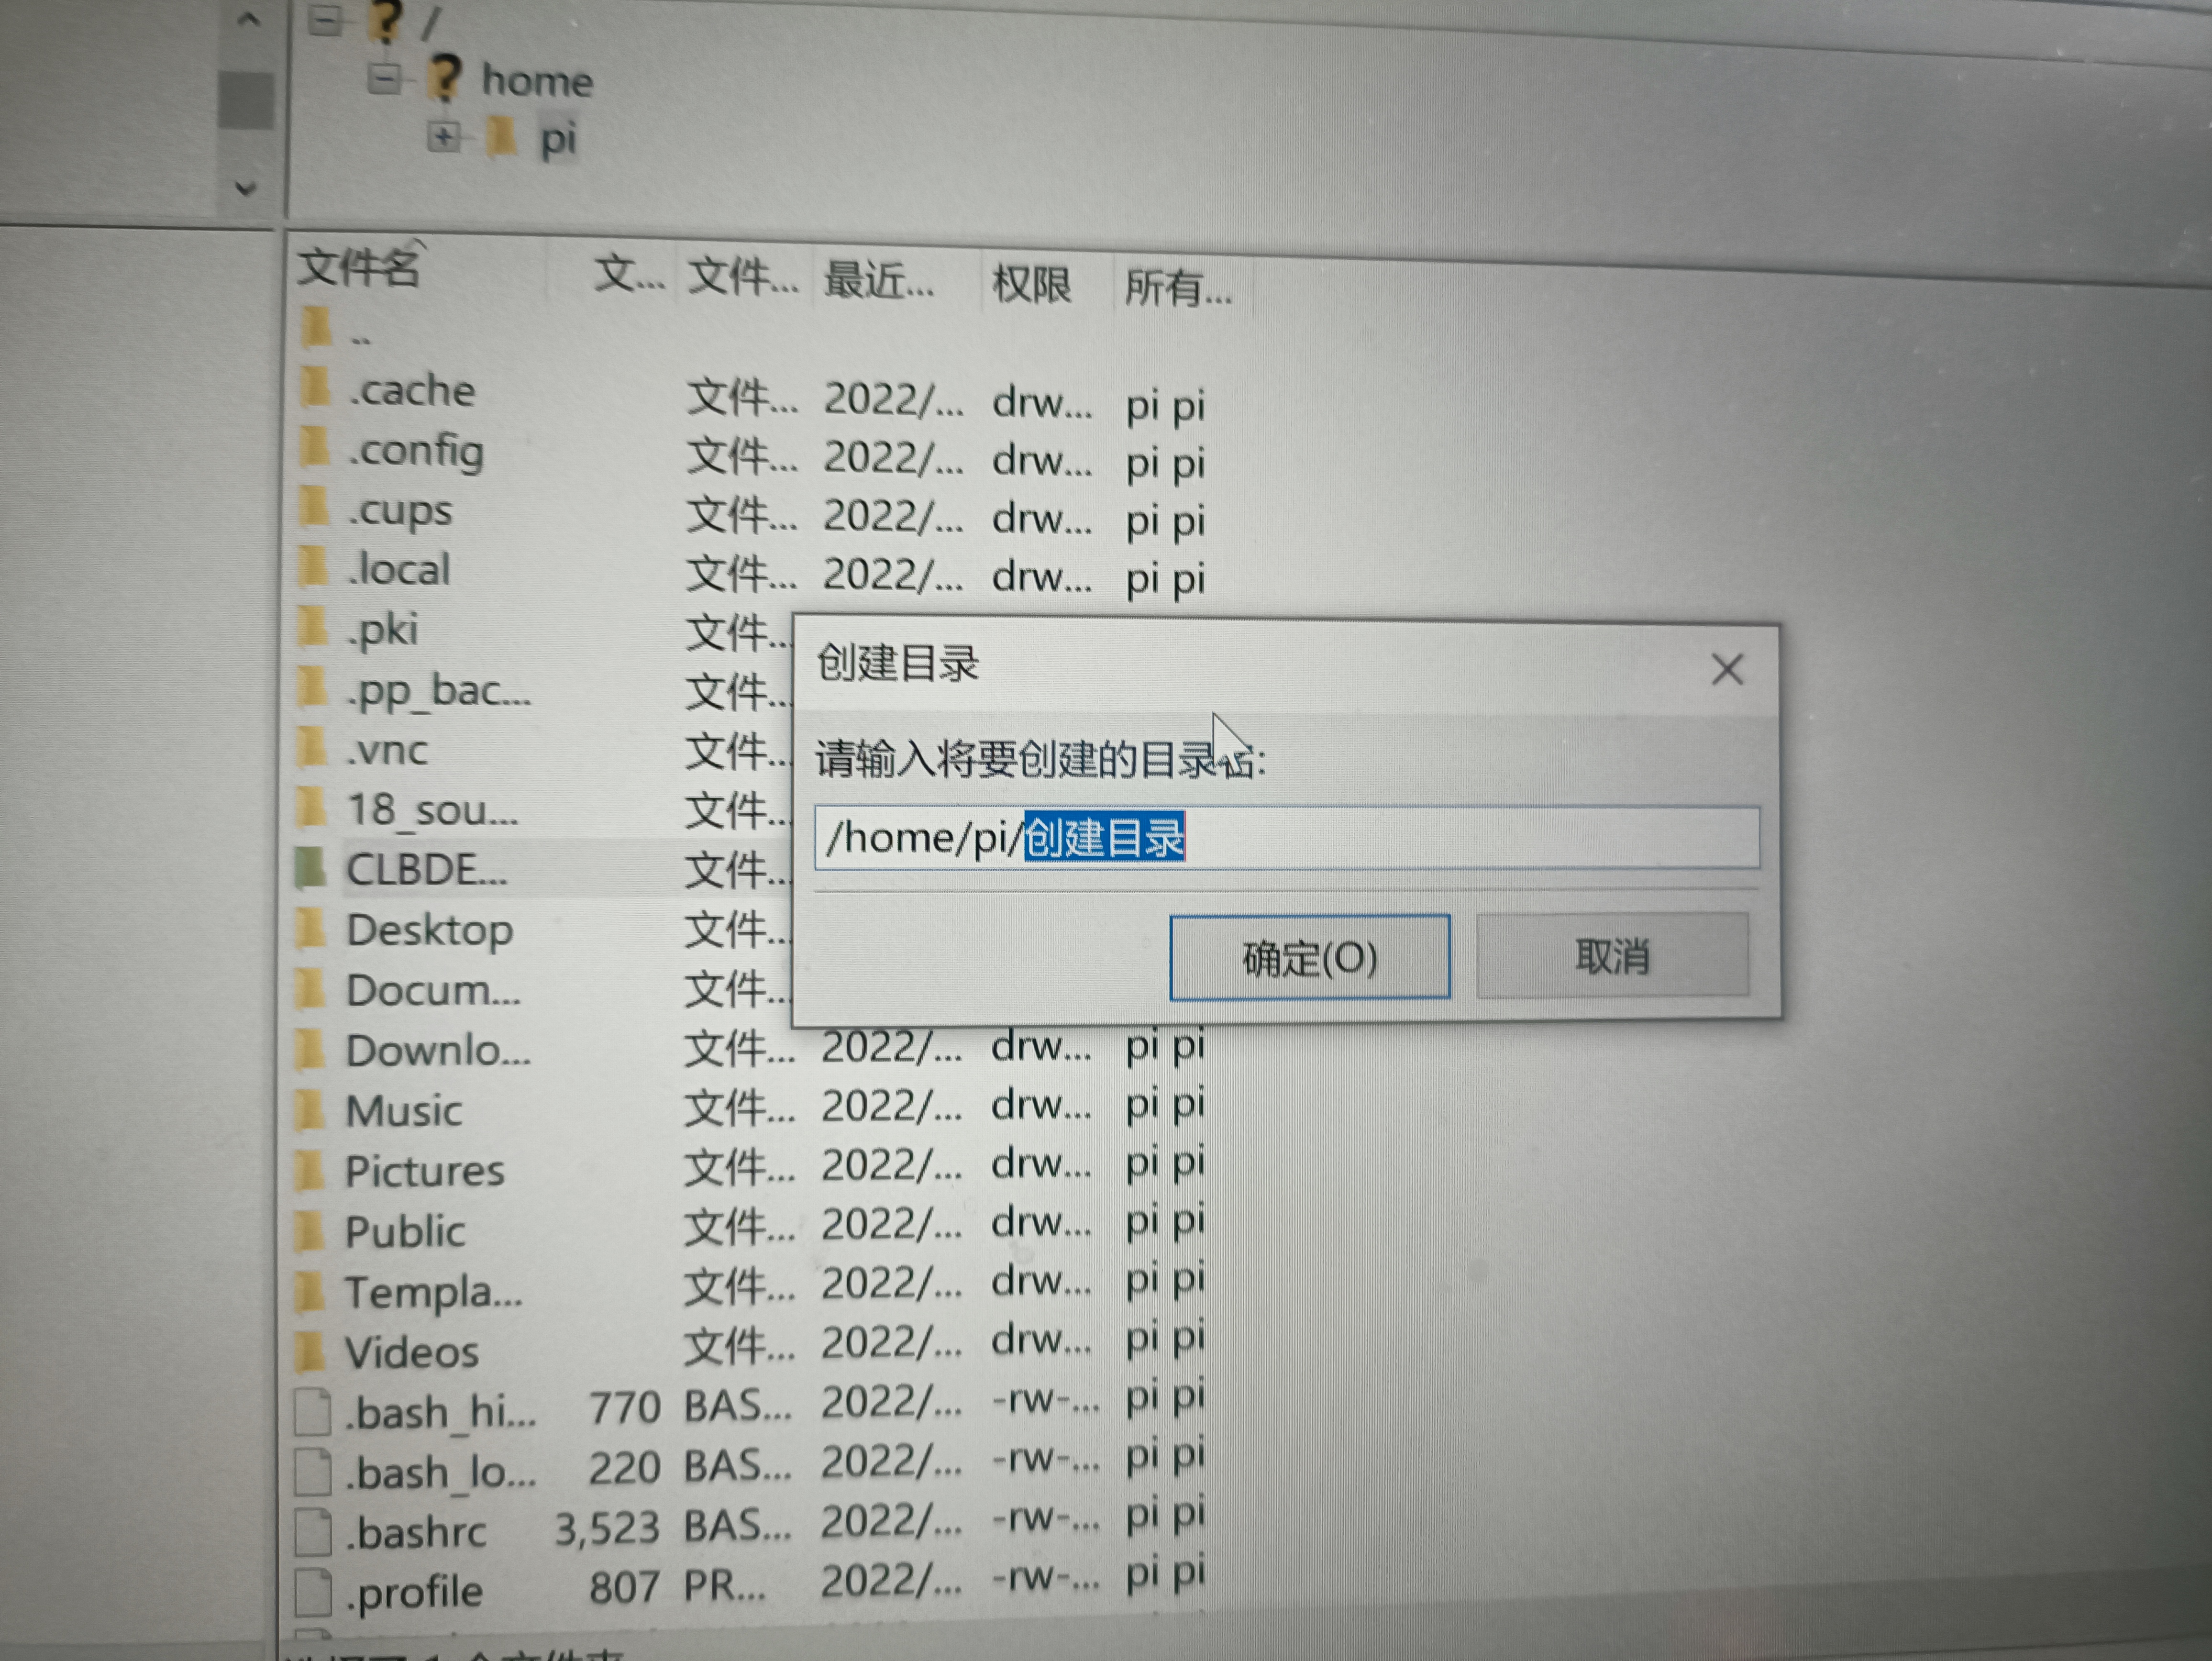Close the 创建目录 dialog
2212x1661 pixels.
pos(1727,669)
